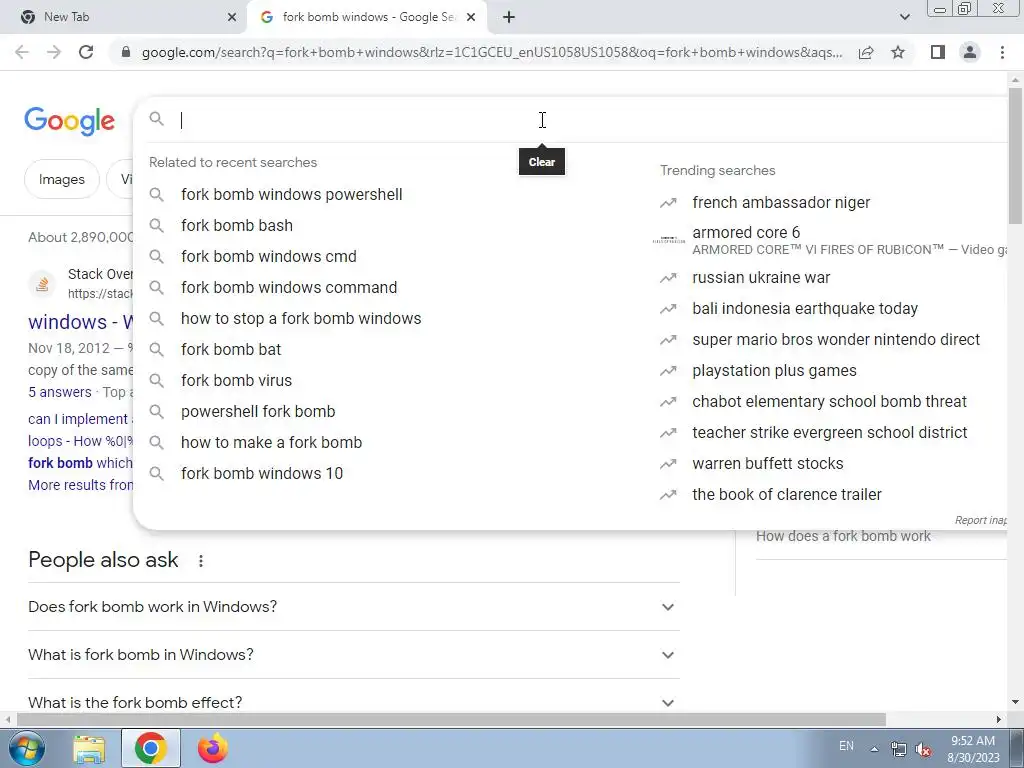Click Report inappropriate predictions link
The image size is (1024, 768).
click(980, 520)
